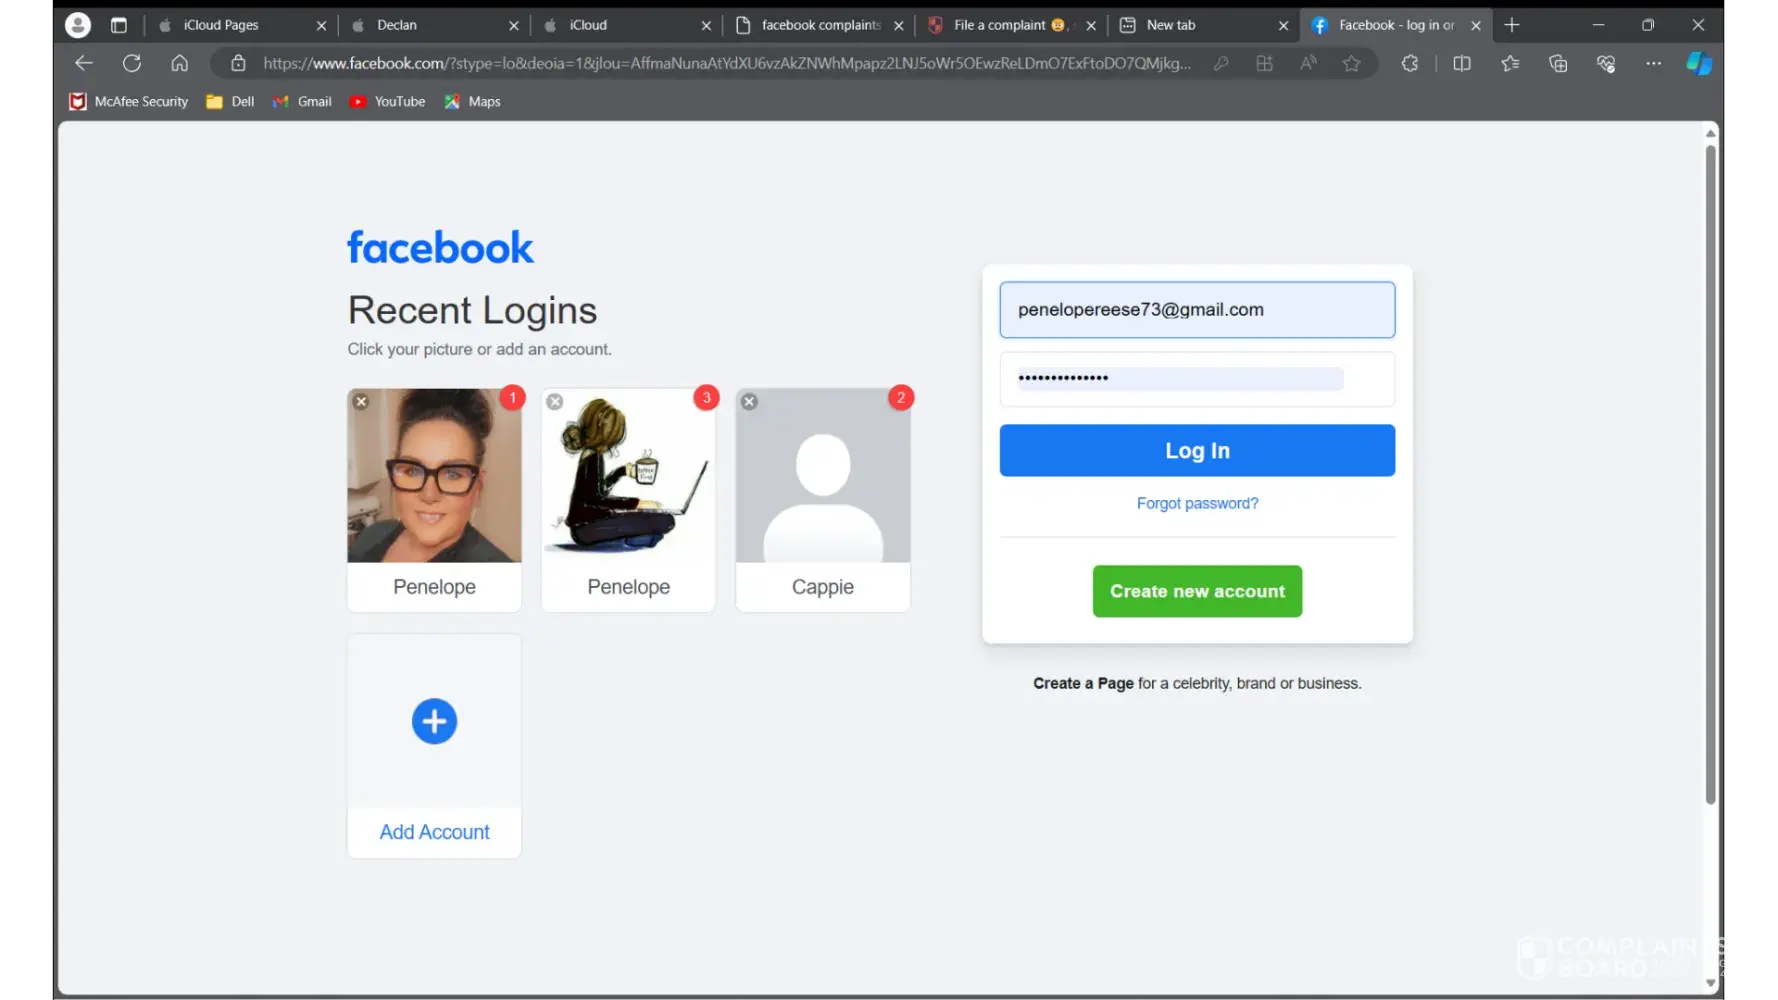Click the blue plus Add Account icon

434,721
